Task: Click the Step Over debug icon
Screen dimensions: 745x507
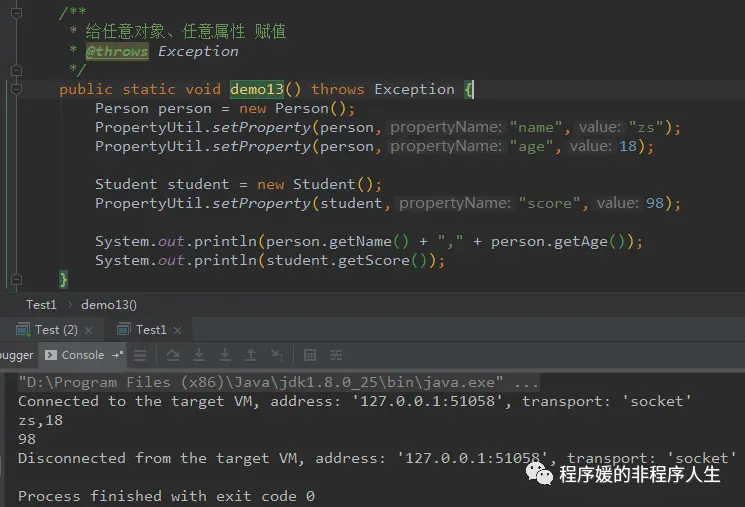Action: 199,355
